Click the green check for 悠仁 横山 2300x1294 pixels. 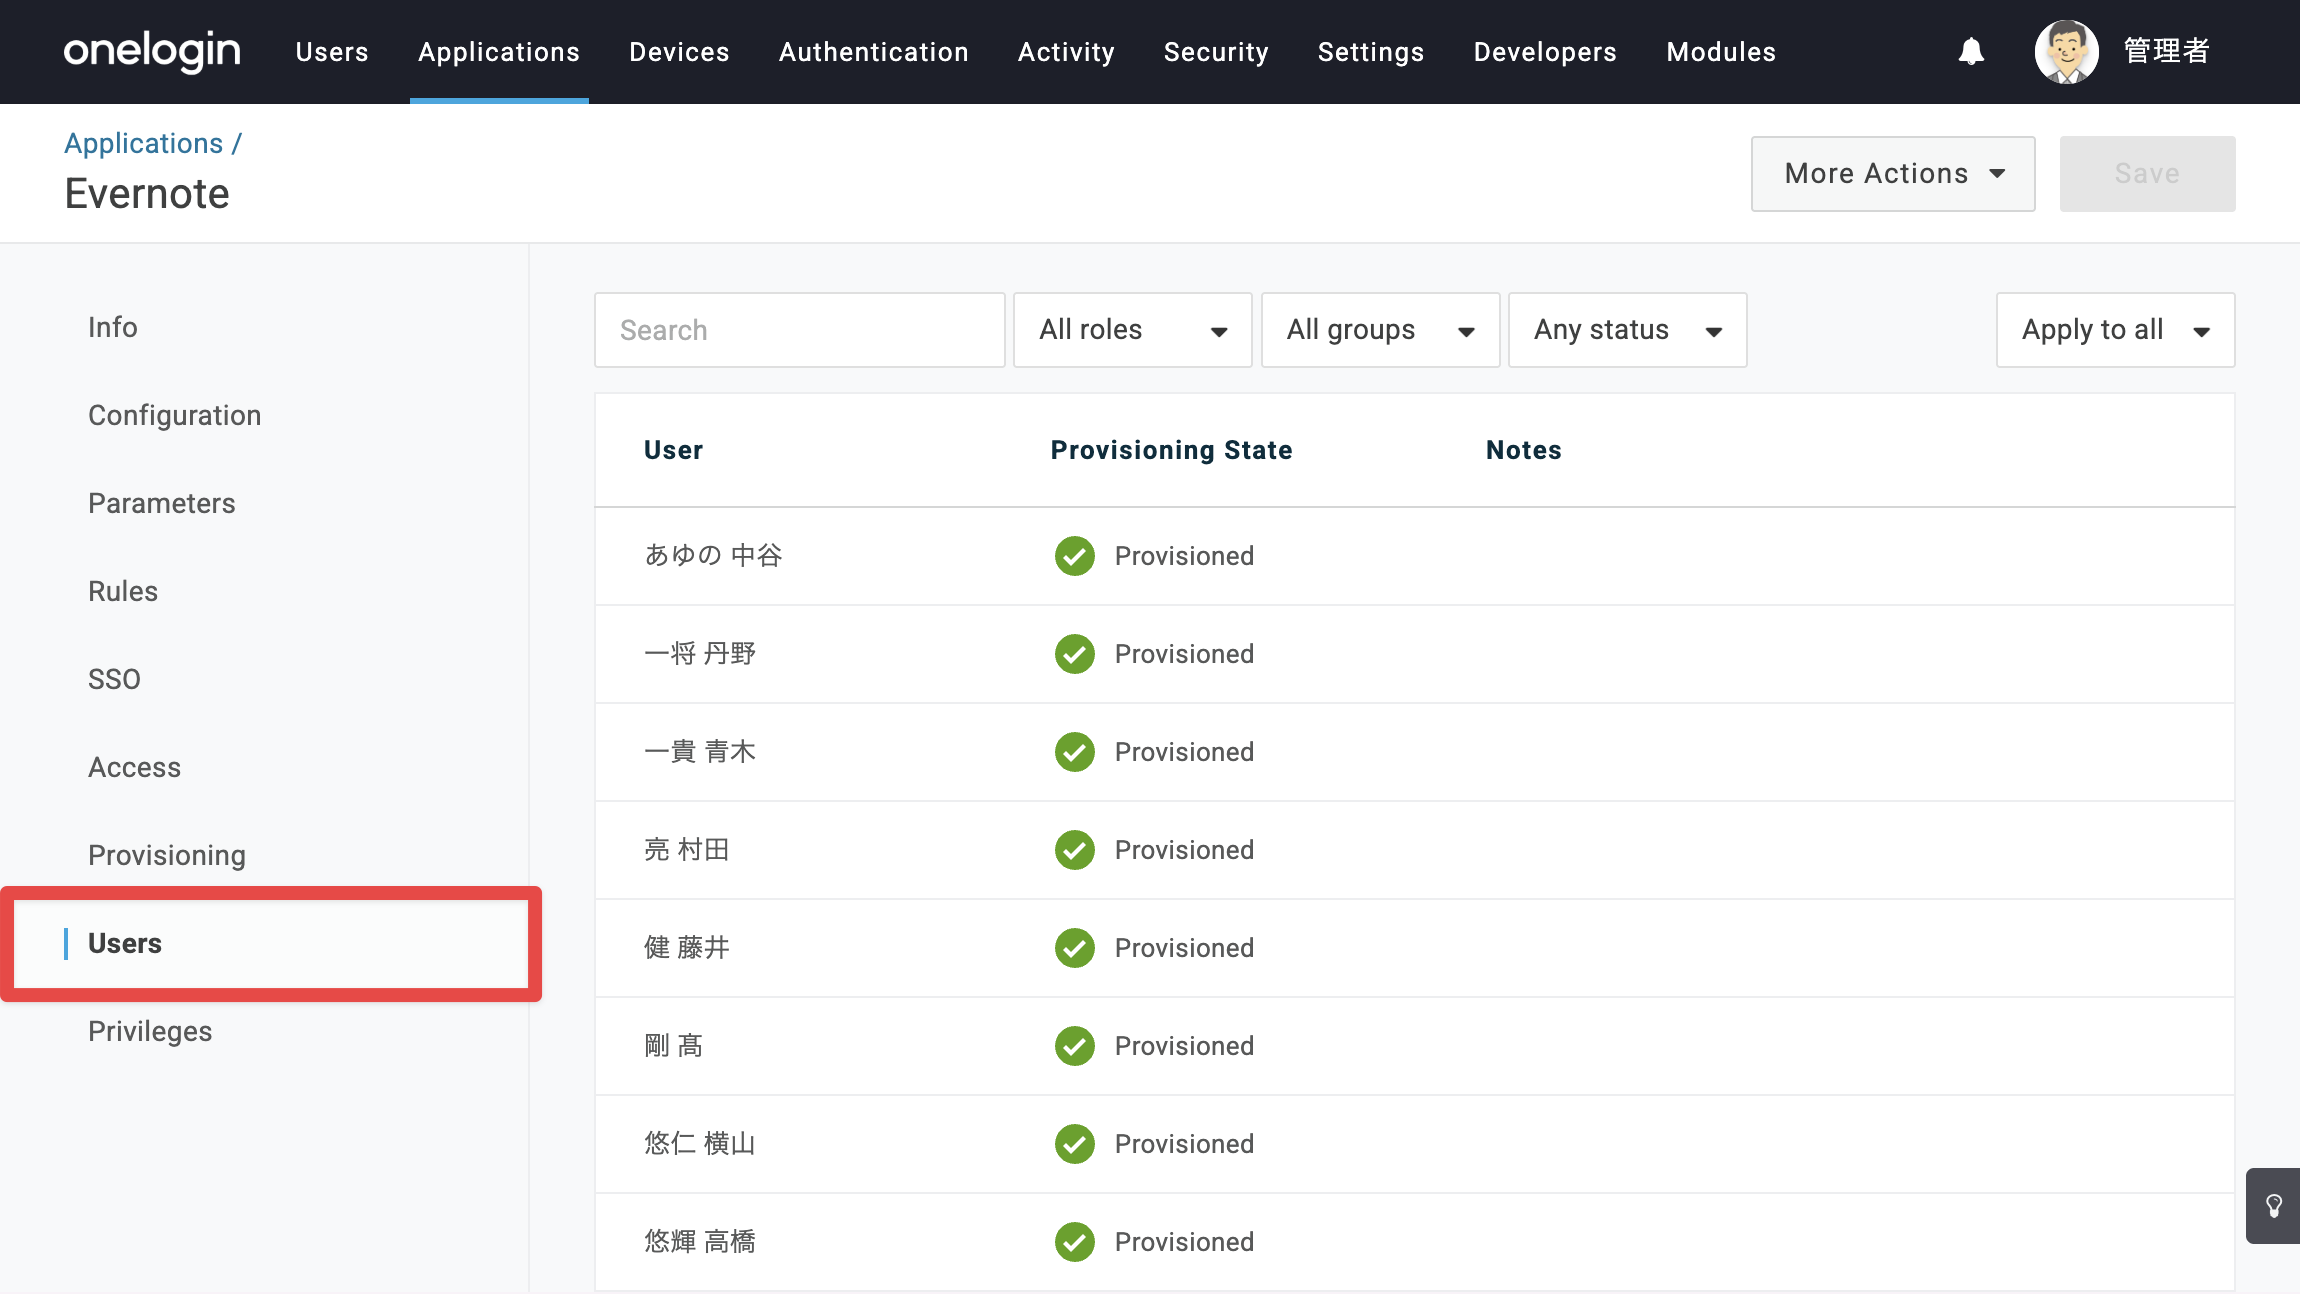click(1074, 1144)
